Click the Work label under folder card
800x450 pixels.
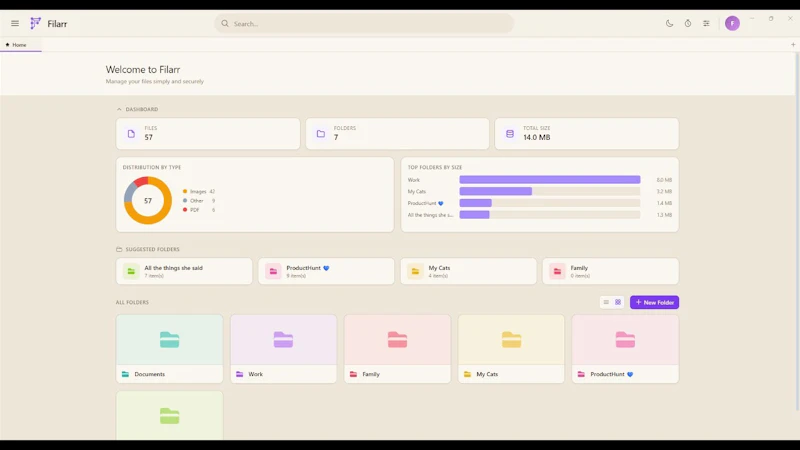pyautogui.click(x=256, y=374)
